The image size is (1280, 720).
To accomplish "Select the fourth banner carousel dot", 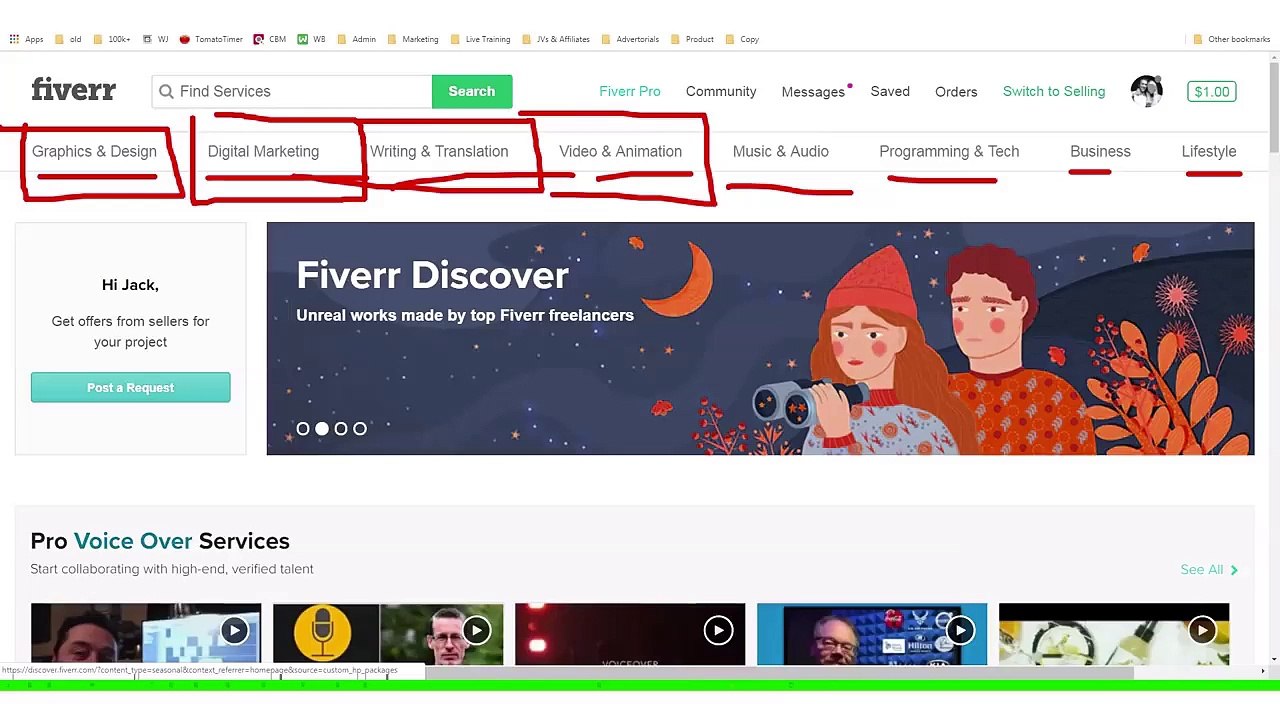I will pos(360,428).
